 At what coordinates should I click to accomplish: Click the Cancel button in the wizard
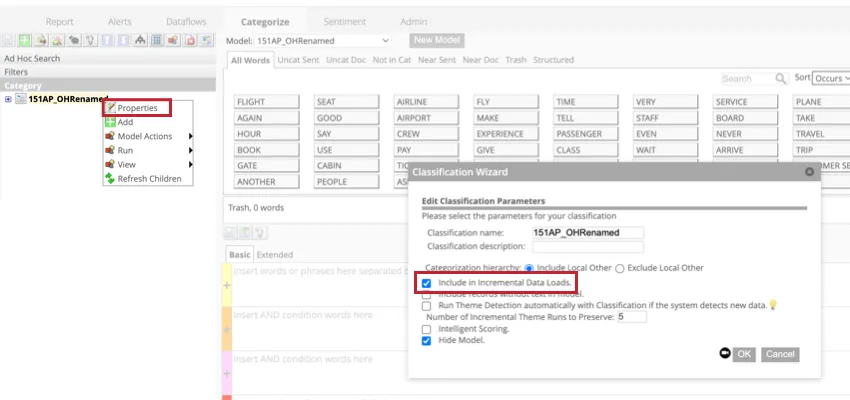tap(779, 354)
